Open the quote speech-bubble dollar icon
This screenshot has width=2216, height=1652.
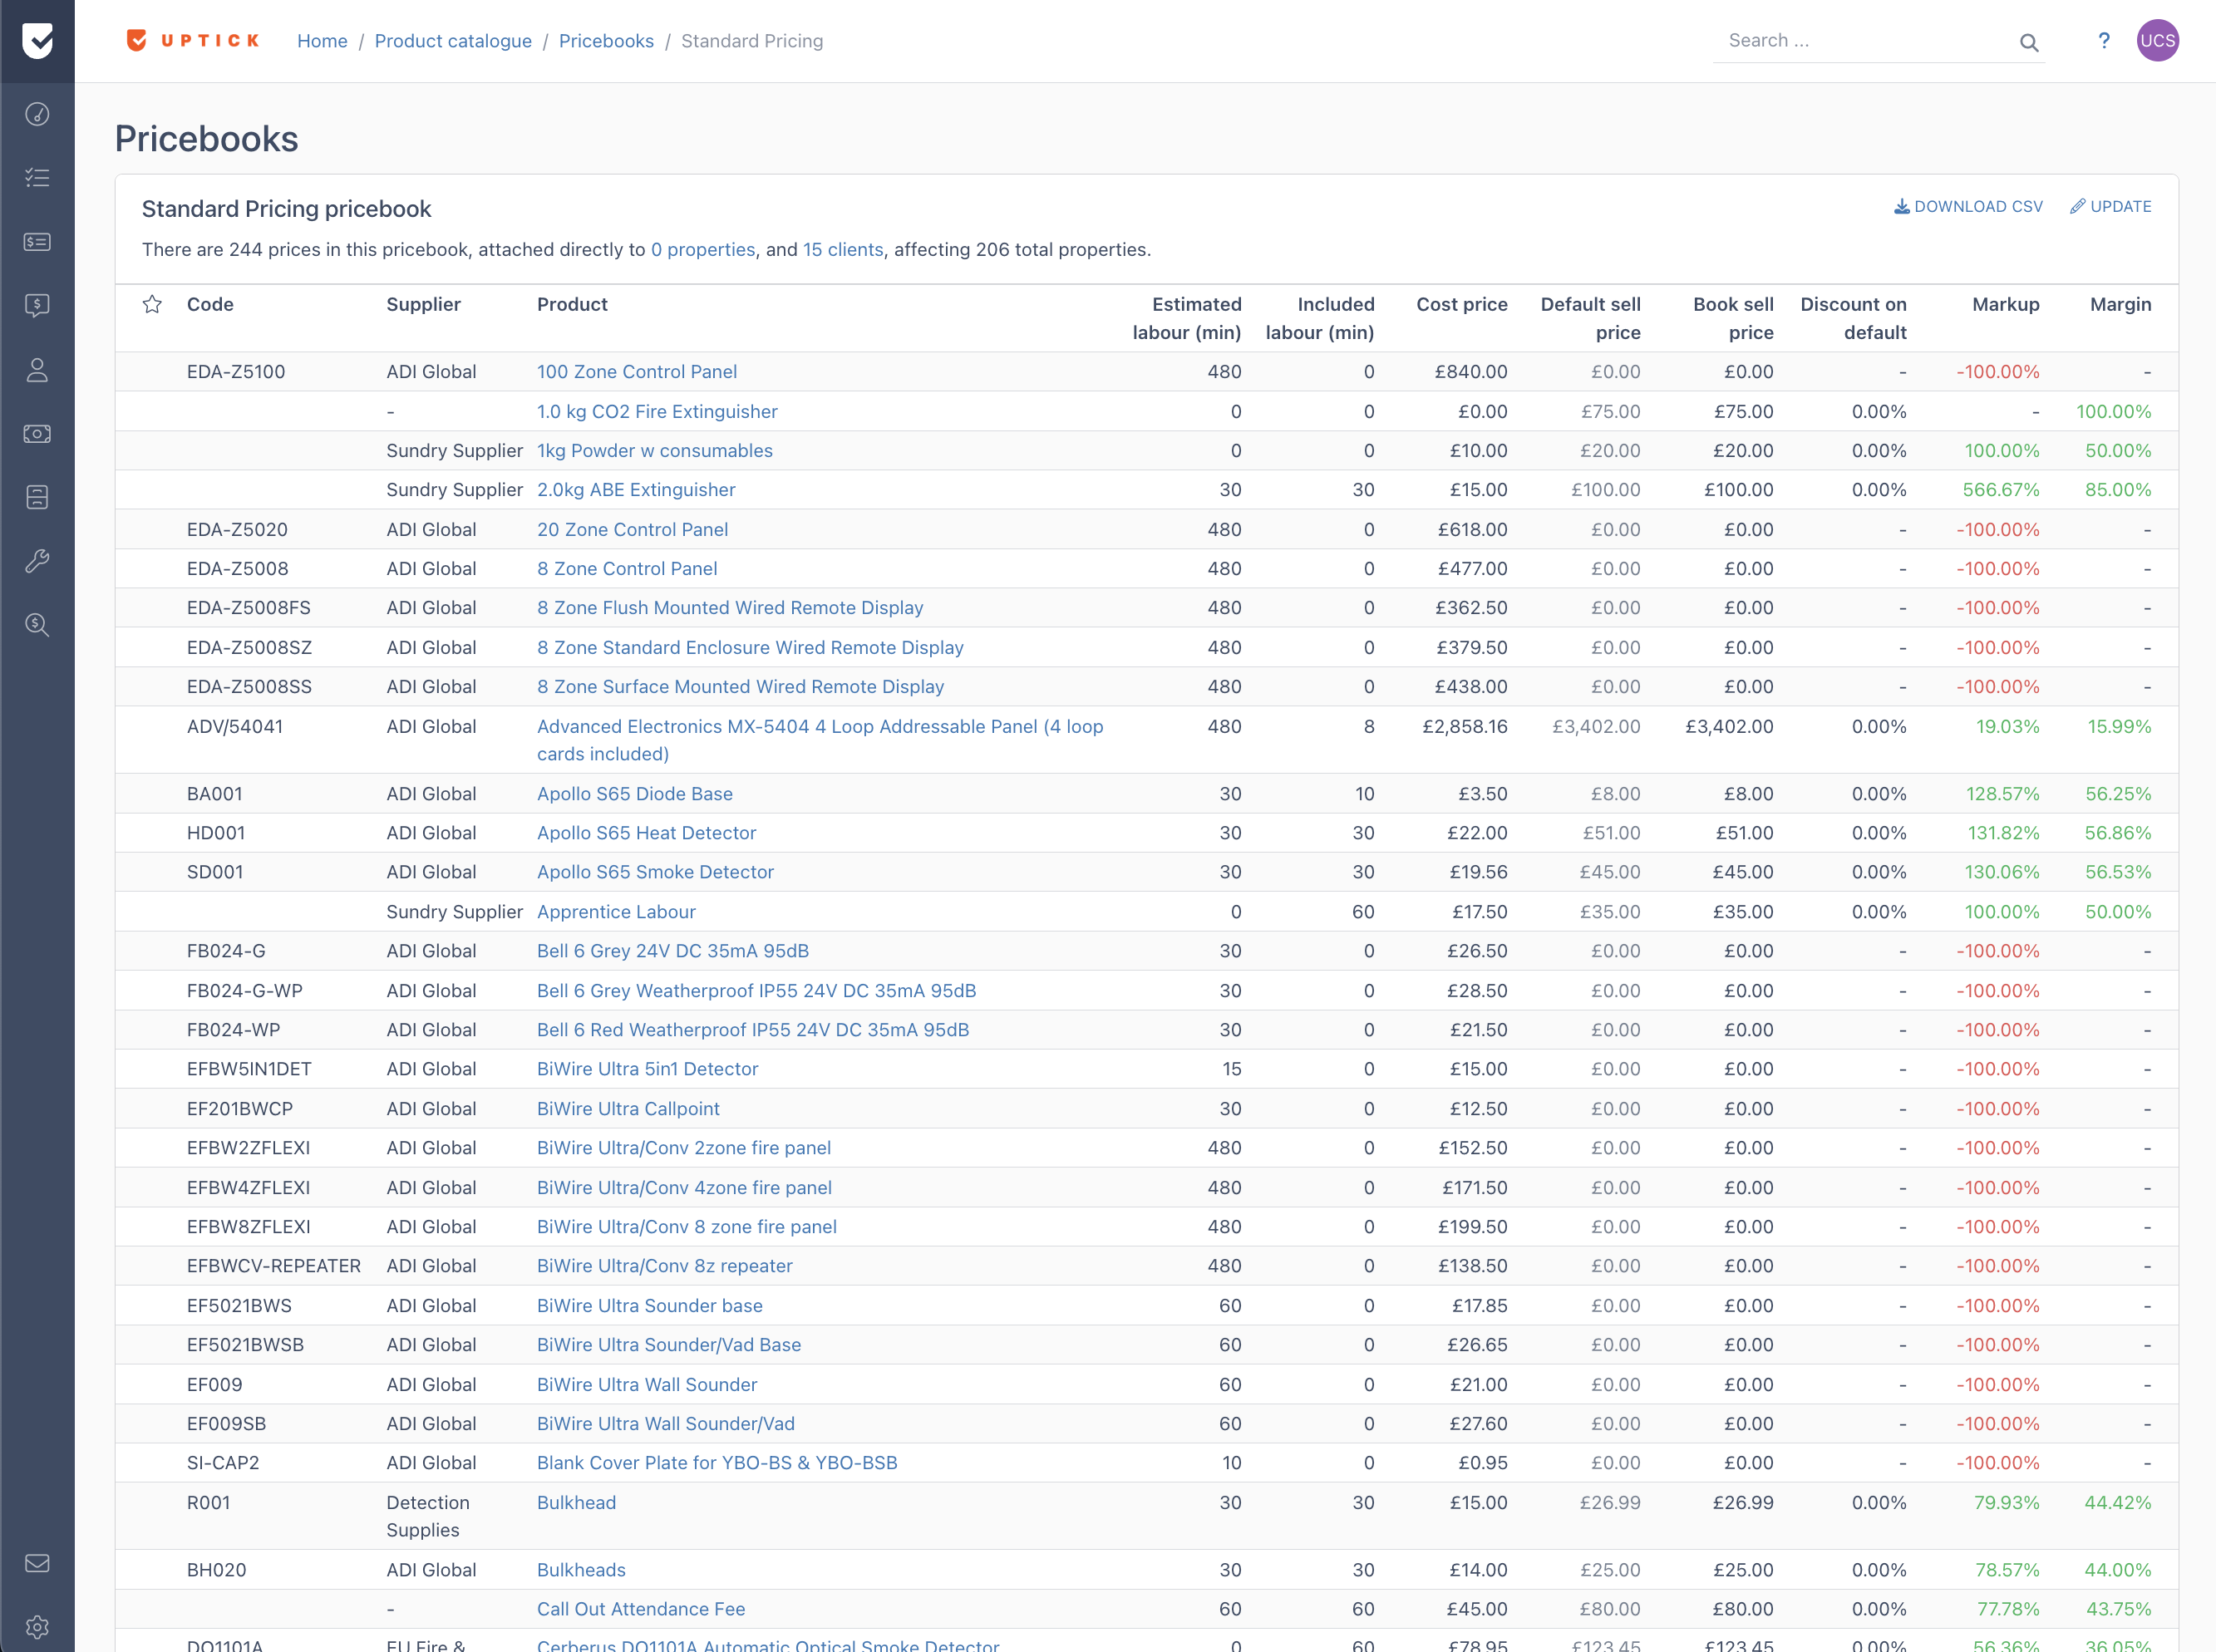tap(37, 306)
